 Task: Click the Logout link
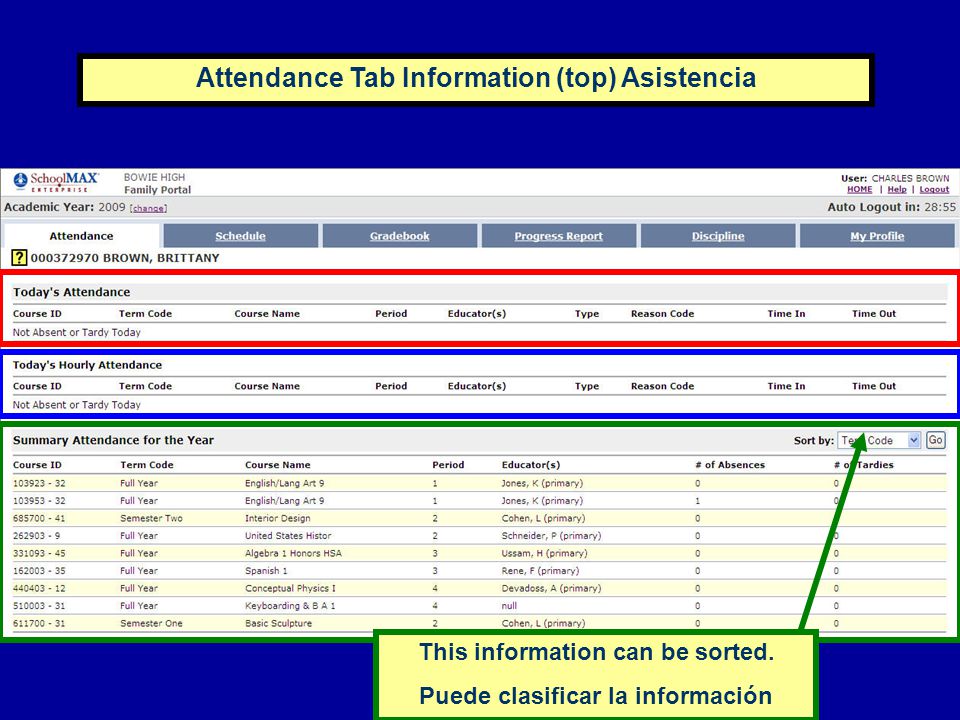[x=934, y=190]
